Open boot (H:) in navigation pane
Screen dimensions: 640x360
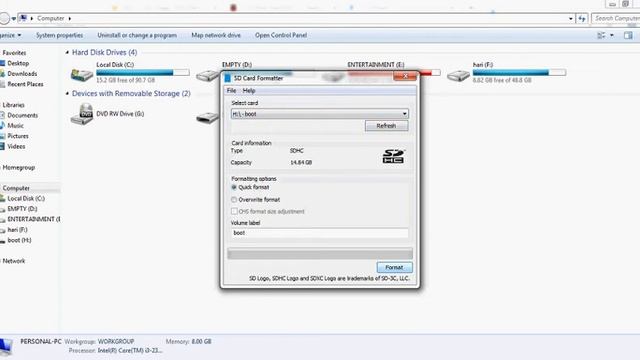pyautogui.click(x=19, y=240)
